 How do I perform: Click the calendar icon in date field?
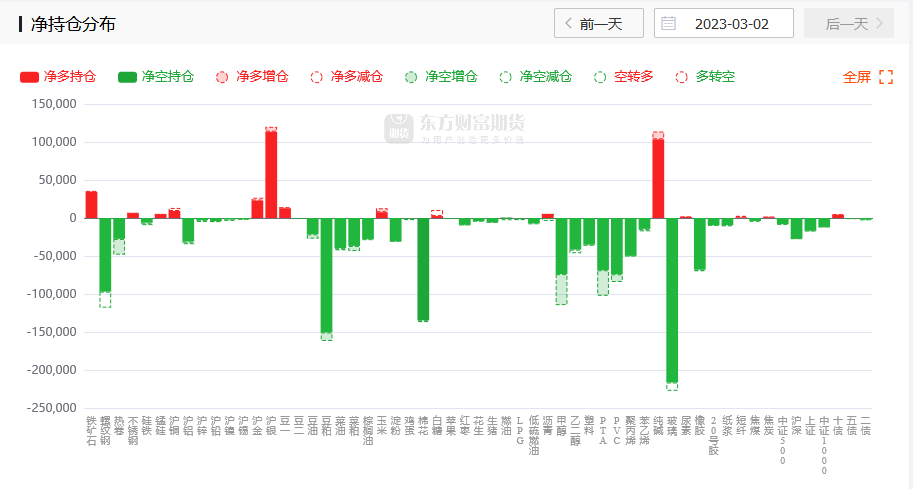coord(669,23)
